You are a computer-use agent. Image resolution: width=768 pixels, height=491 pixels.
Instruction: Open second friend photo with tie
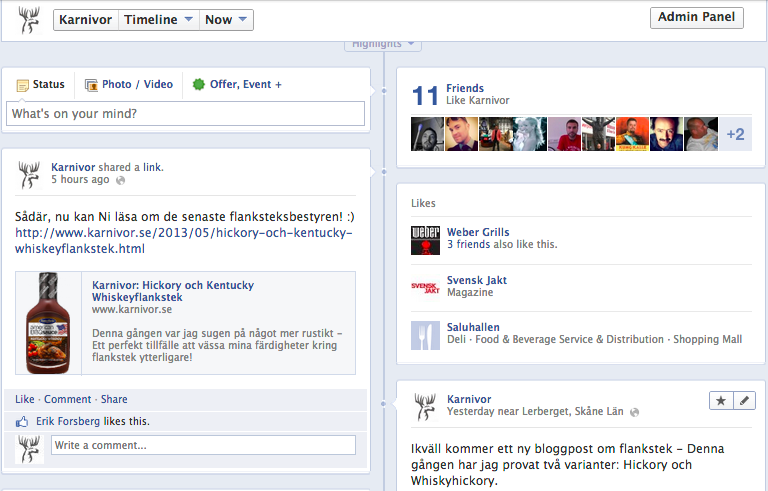461,134
